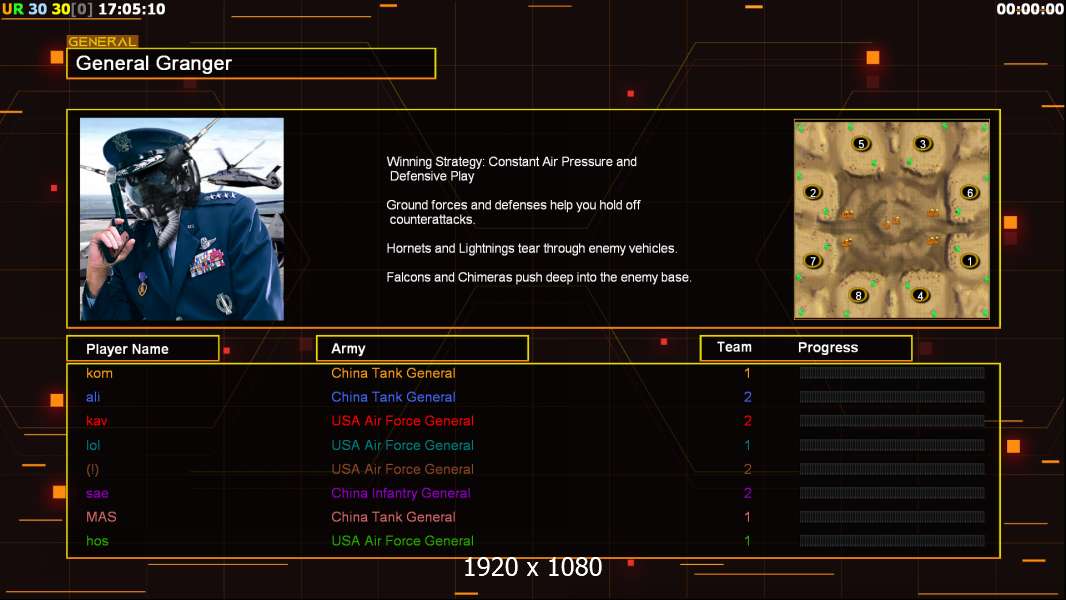Click team number 1 in MAS's row
Viewport: 1066px width, 600px height.
(747, 516)
